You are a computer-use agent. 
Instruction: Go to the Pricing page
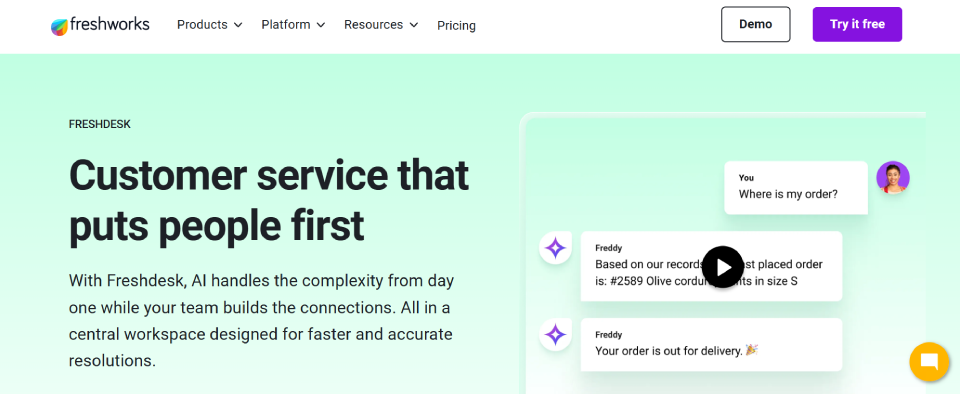pos(456,26)
